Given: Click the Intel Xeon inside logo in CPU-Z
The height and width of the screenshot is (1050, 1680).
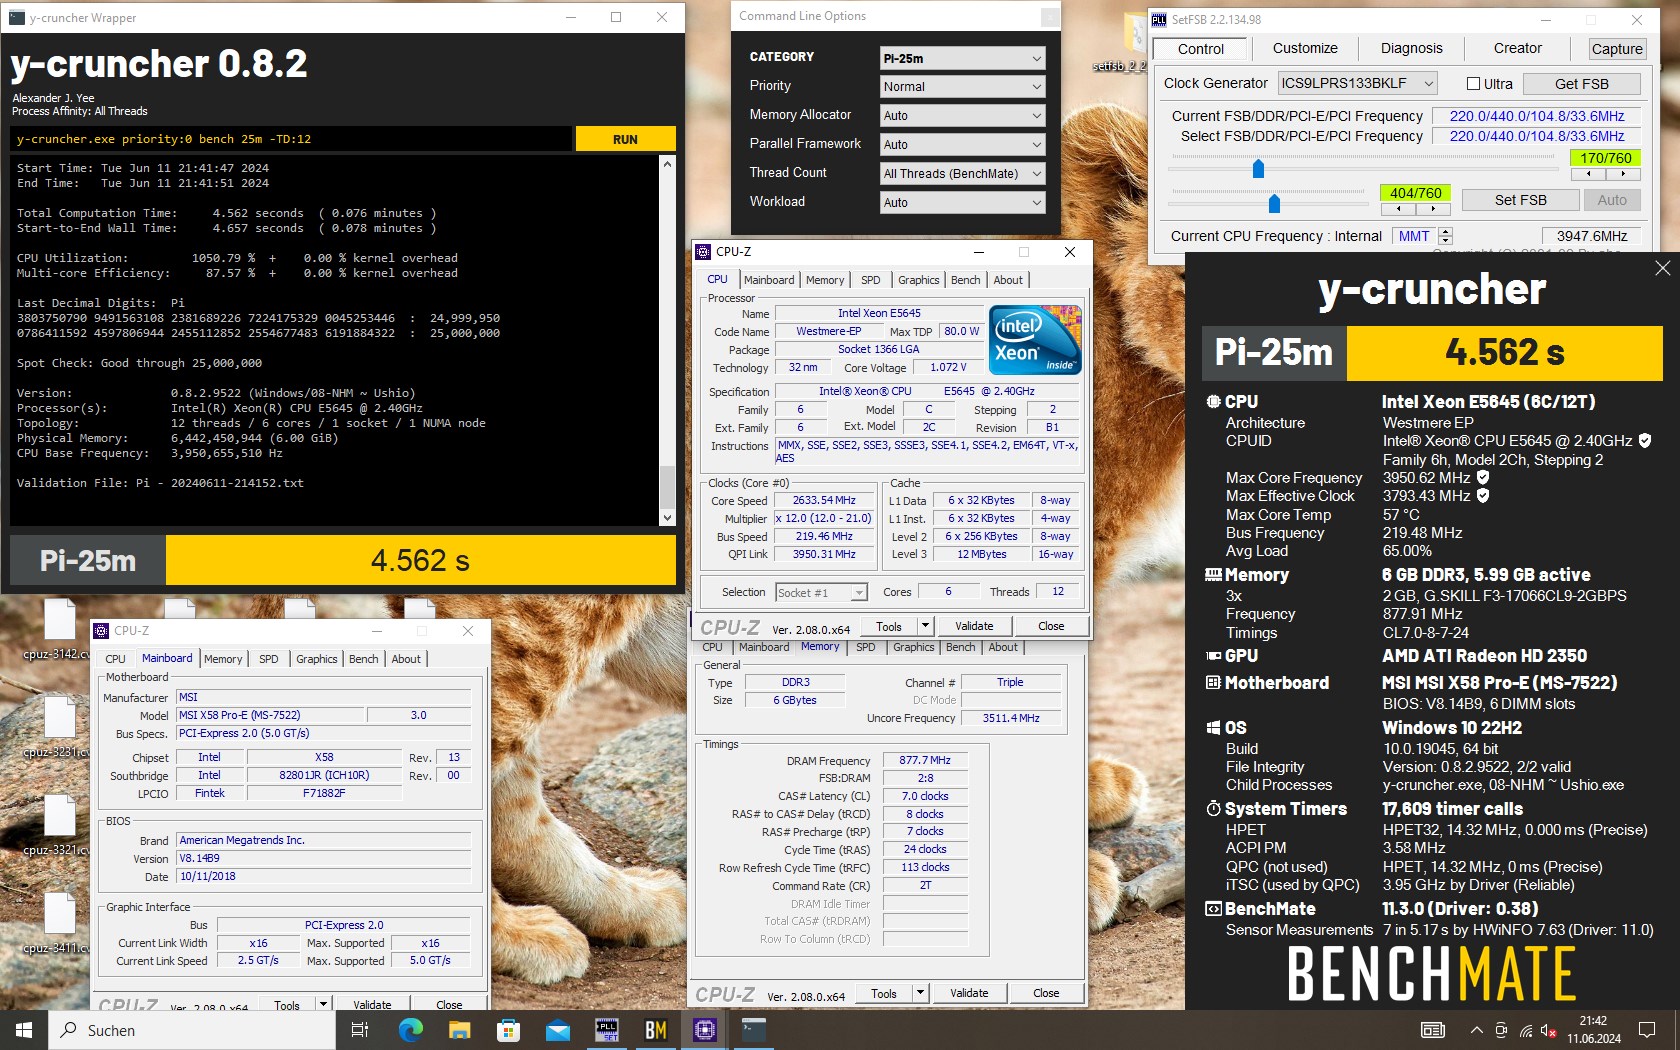Looking at the screenshot, I should [1035, 340].
